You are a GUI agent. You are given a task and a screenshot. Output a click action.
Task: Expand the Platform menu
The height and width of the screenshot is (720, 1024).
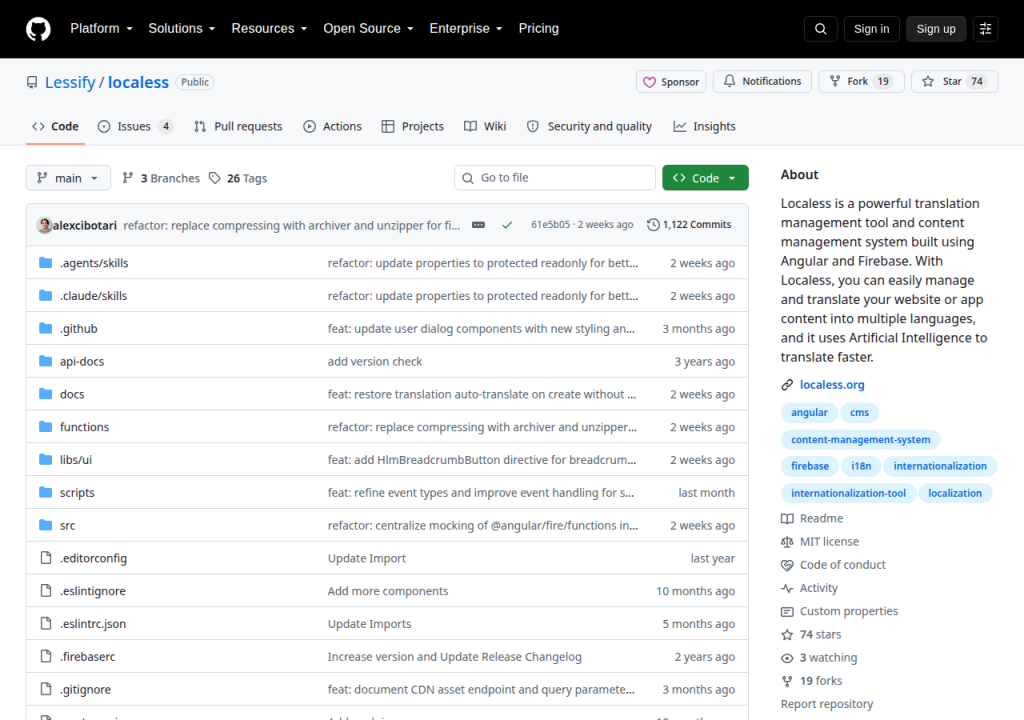coord(102,29)
